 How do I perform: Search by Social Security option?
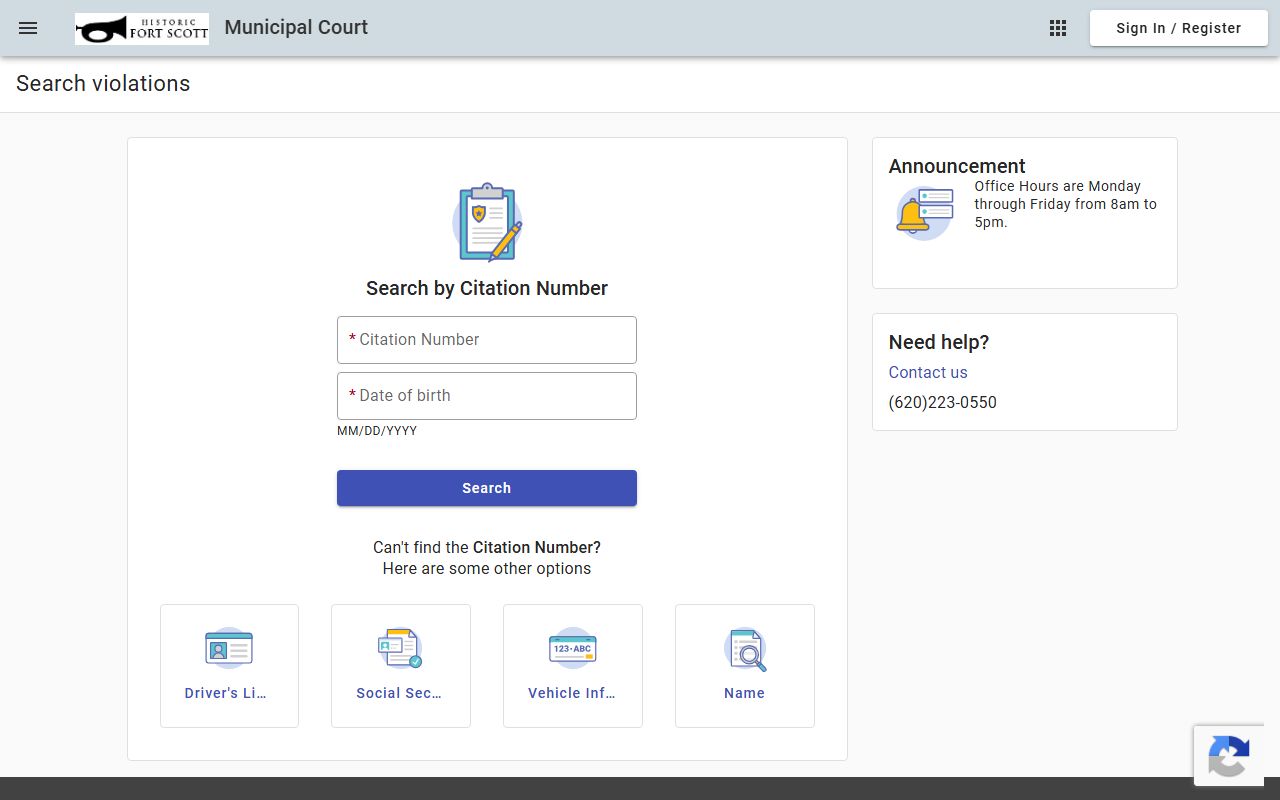(401, 666)
